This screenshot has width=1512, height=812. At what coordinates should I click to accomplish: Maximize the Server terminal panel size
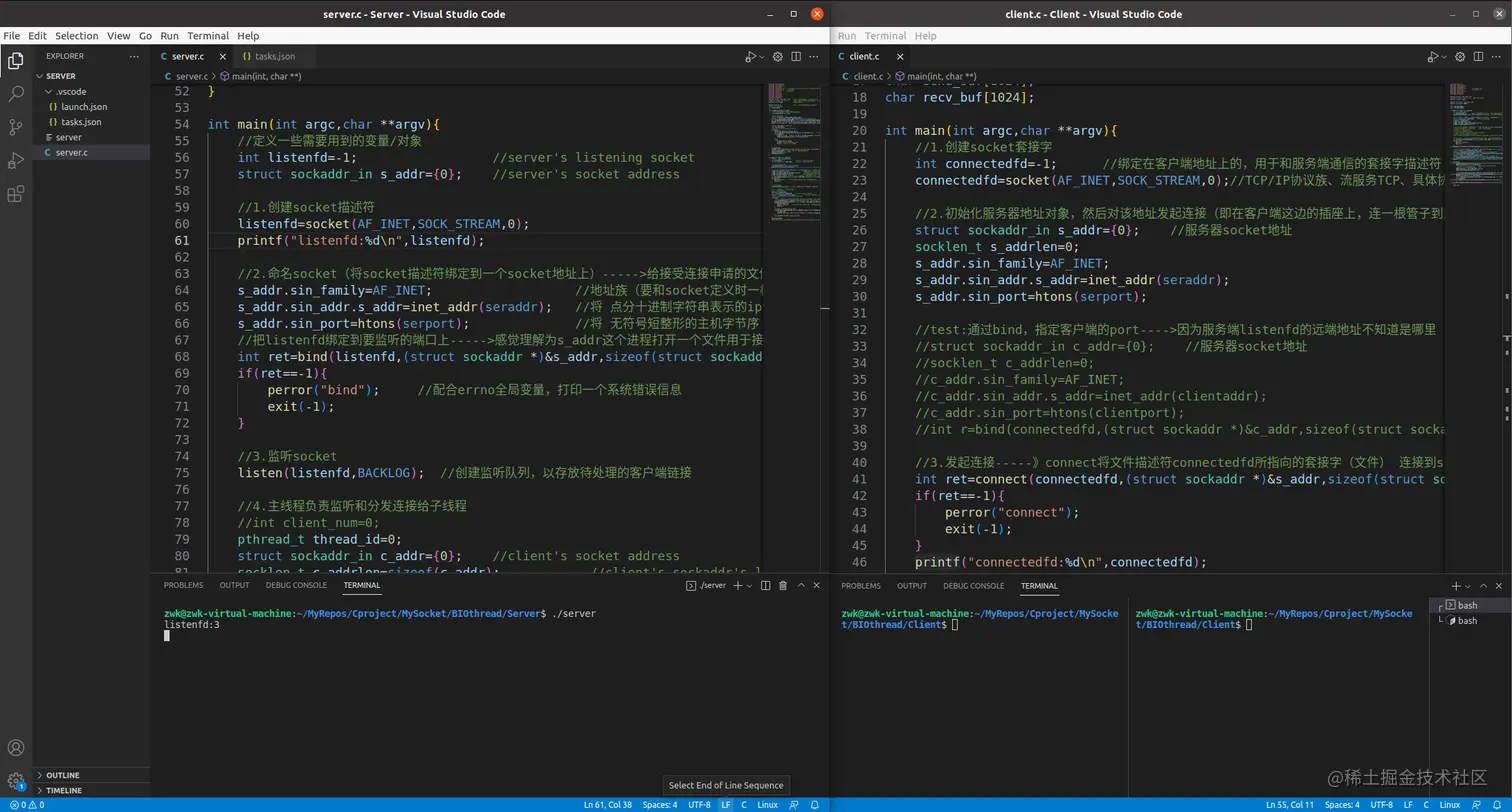click(x=801, y=586)
